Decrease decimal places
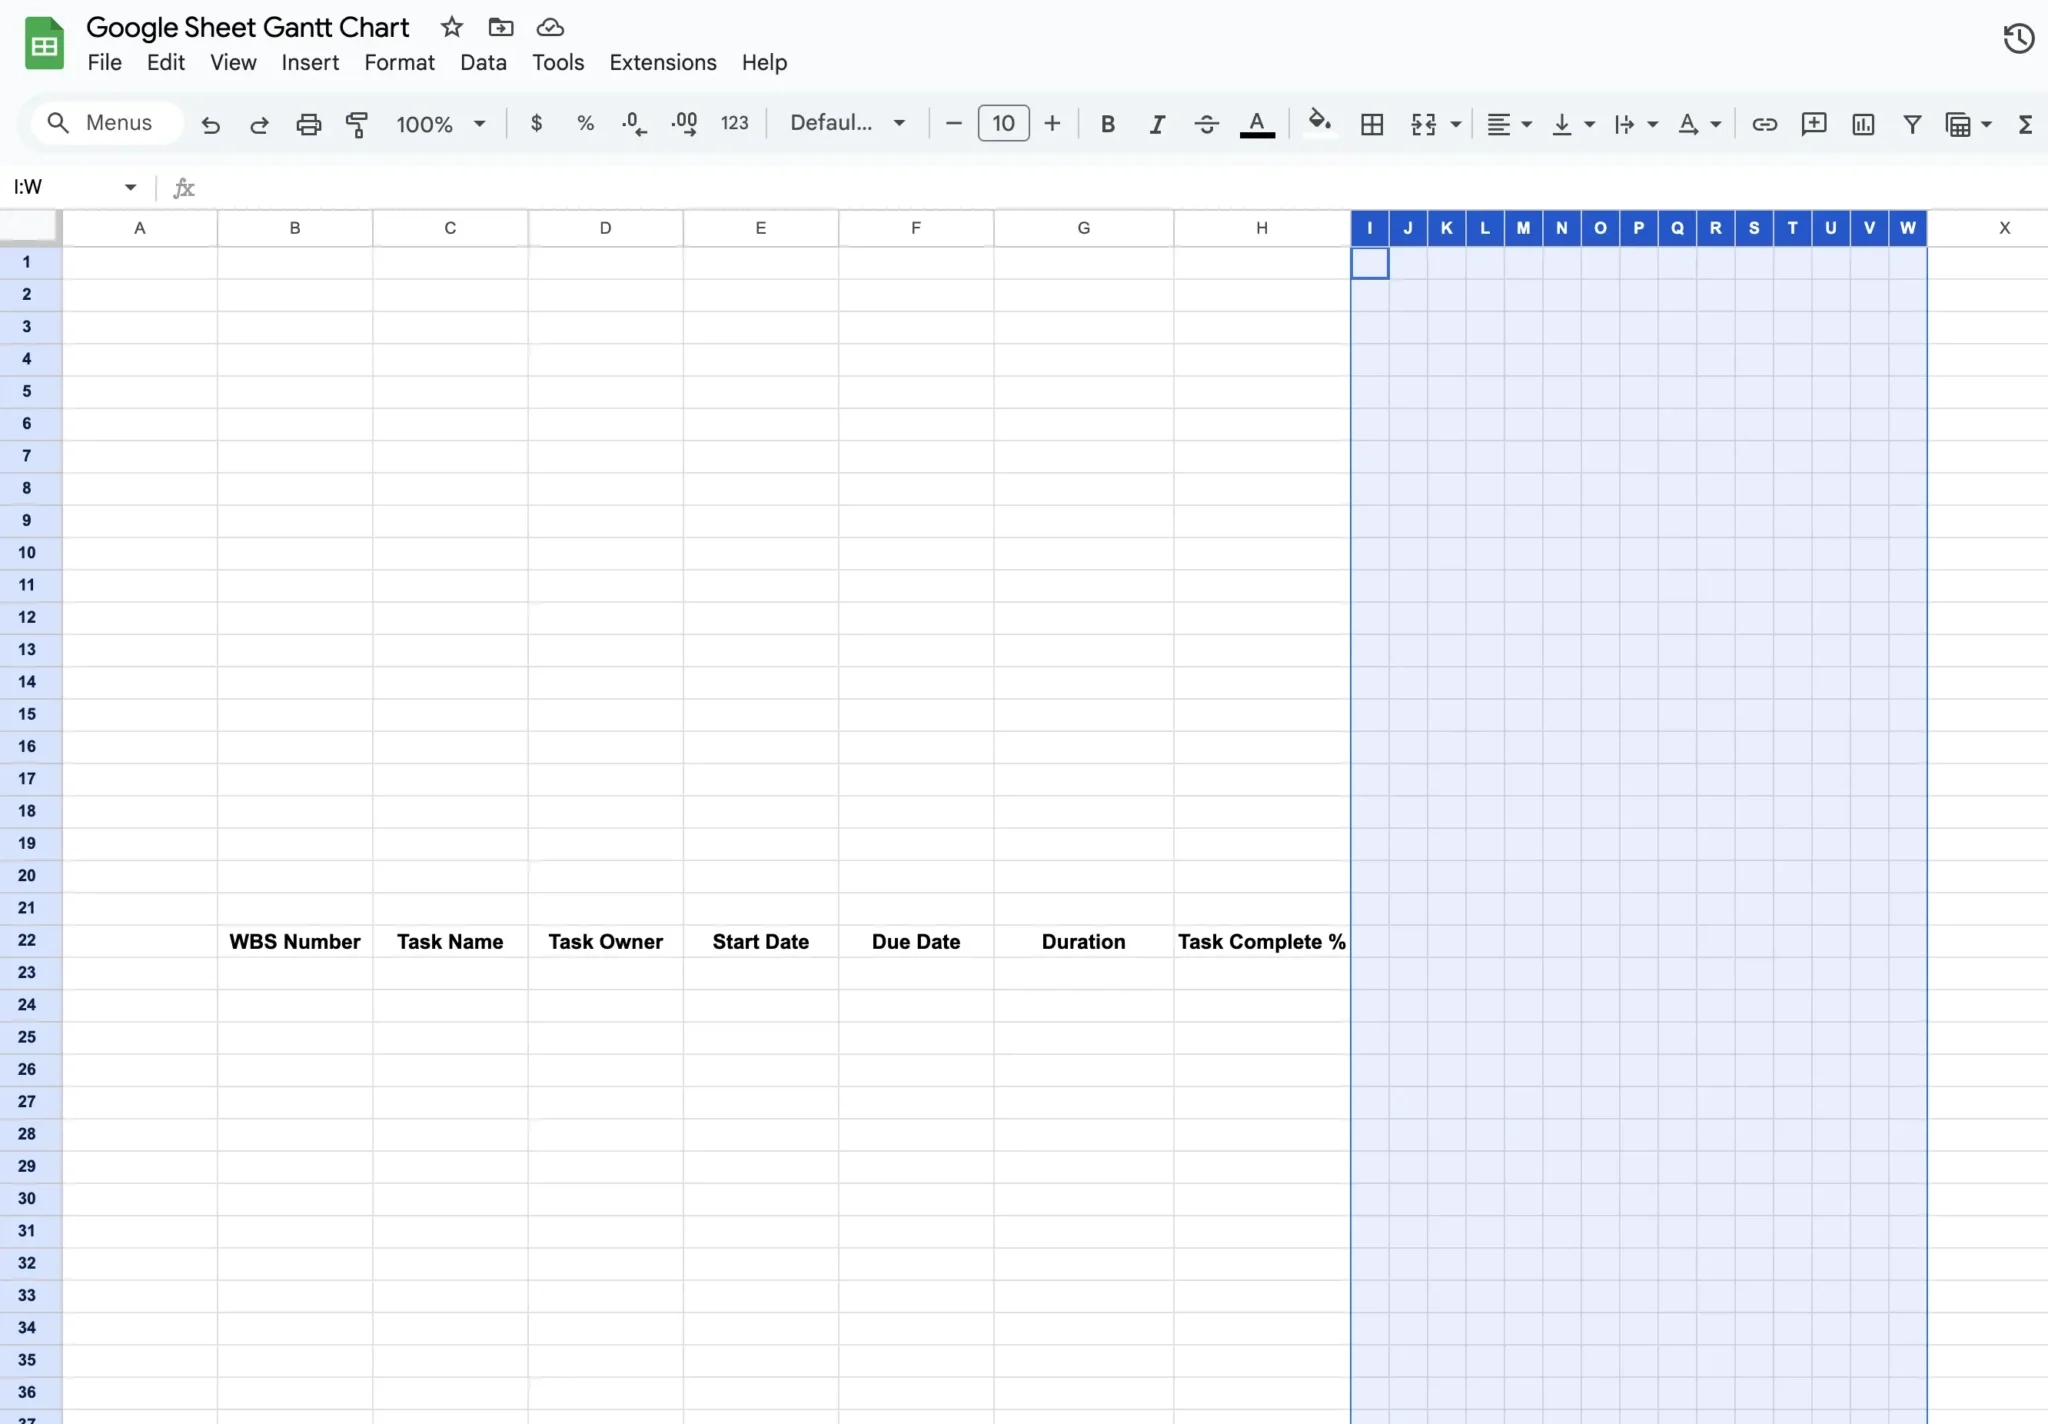This screenshot has height=1424, width=2048. pyautogui.click(x=634, y=123)
